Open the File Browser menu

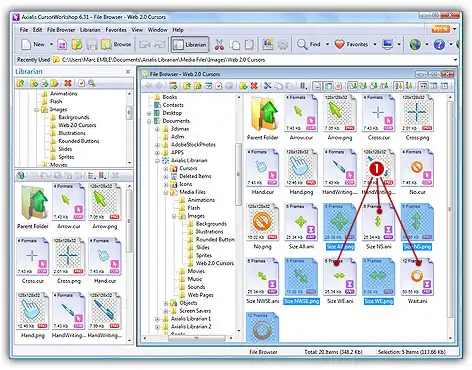61,30
